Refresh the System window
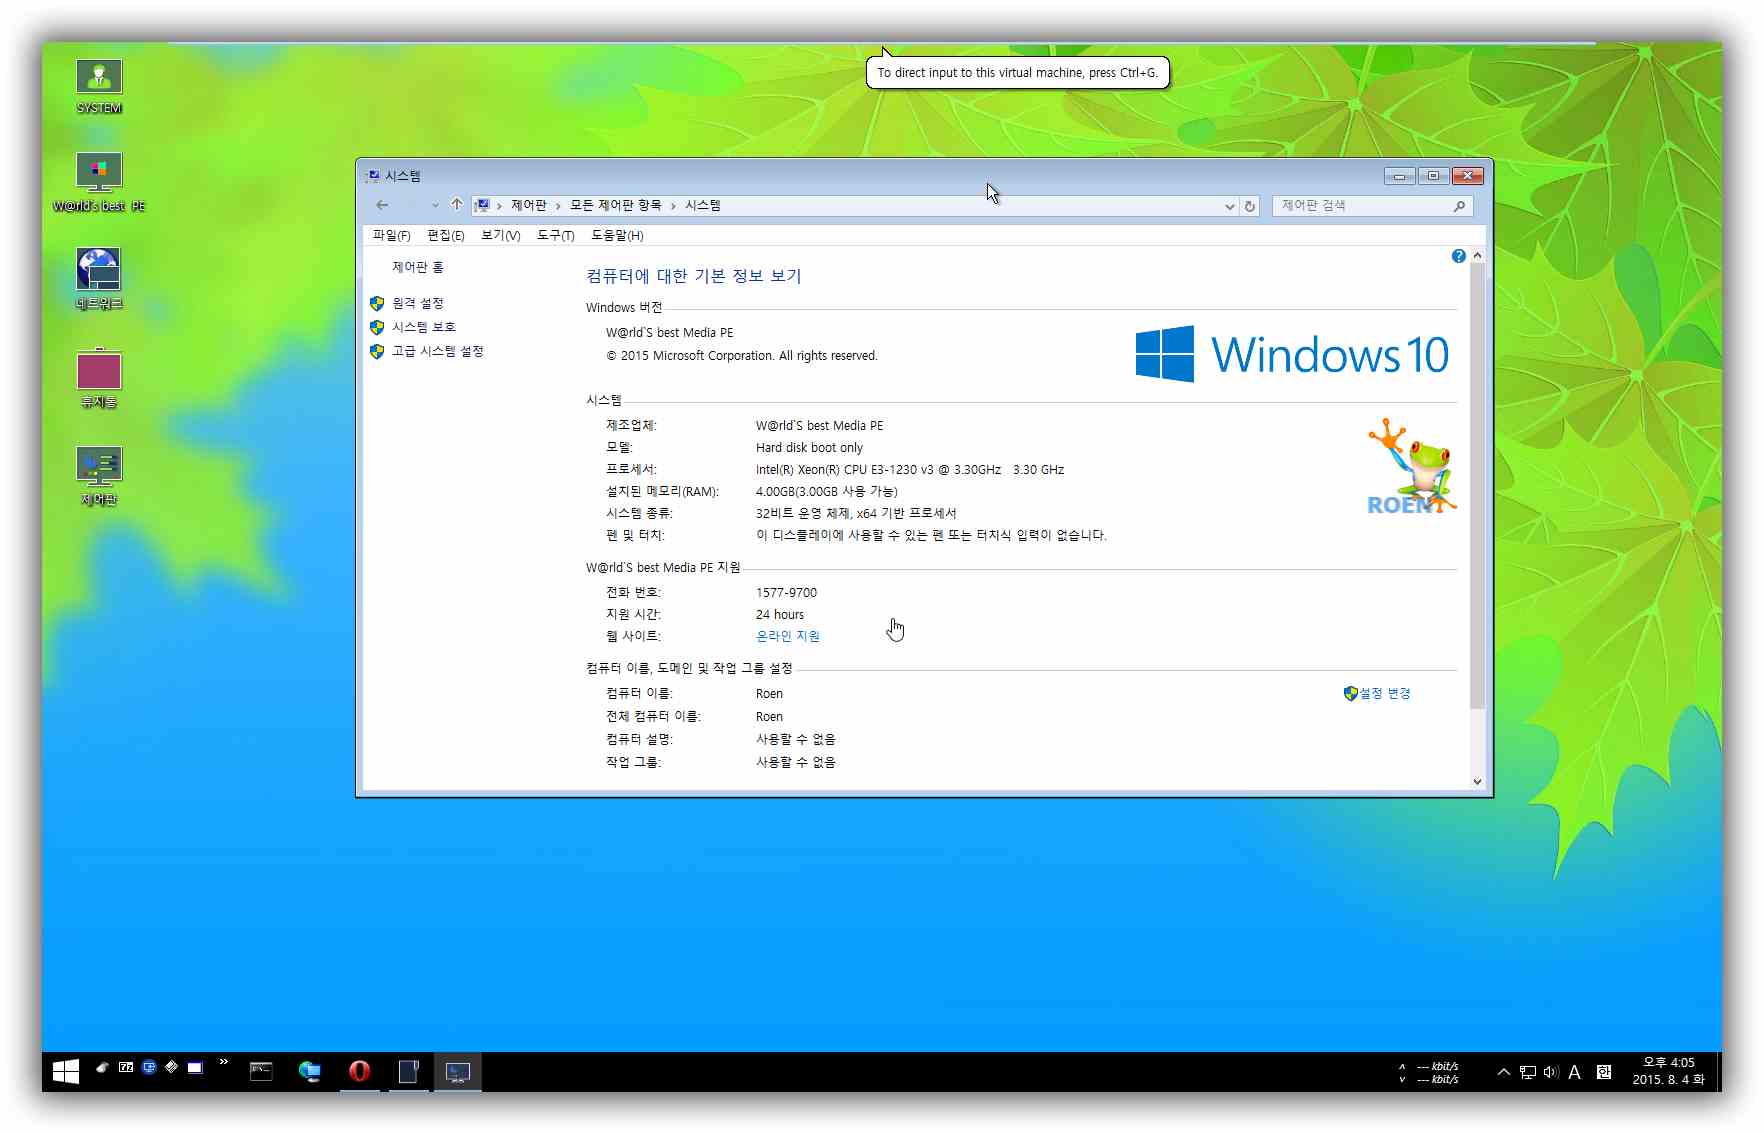This screenshot has width=1764, height=1134. point(1250,206)
